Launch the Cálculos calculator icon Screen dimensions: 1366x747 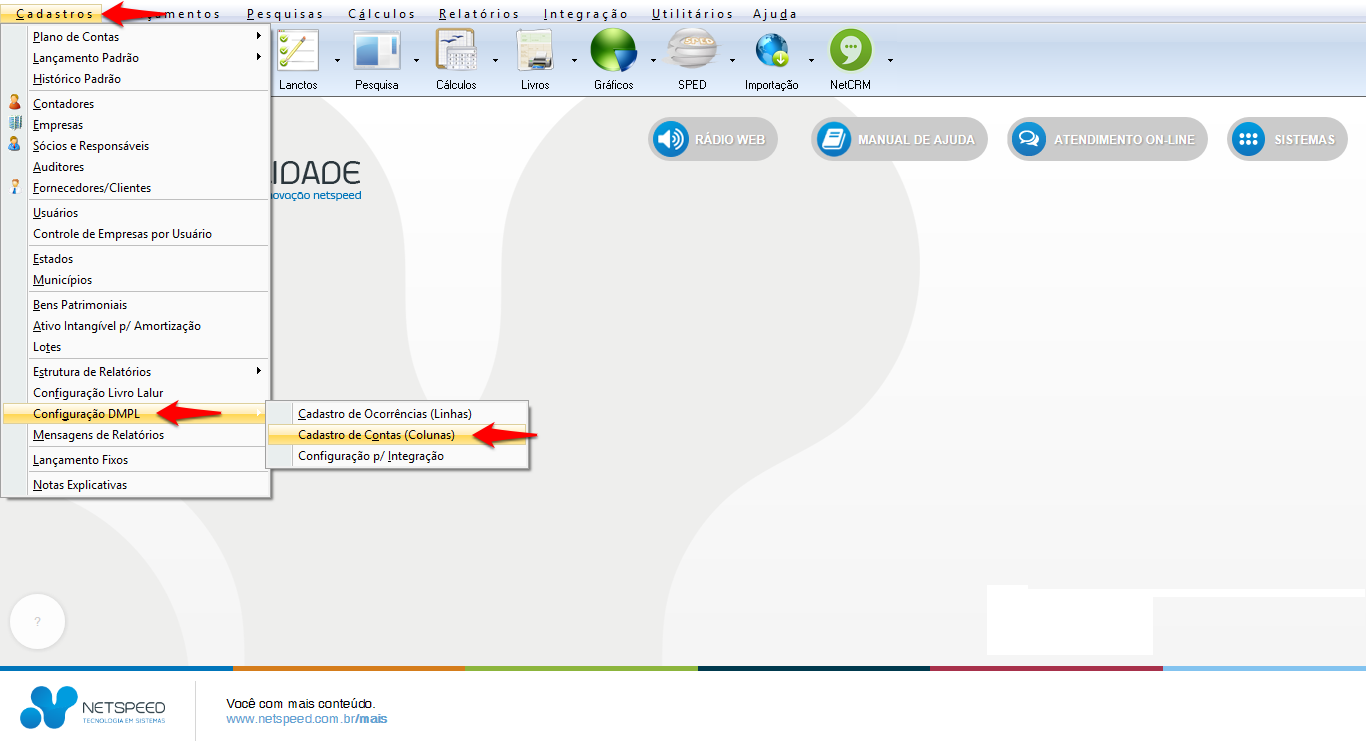456,50
